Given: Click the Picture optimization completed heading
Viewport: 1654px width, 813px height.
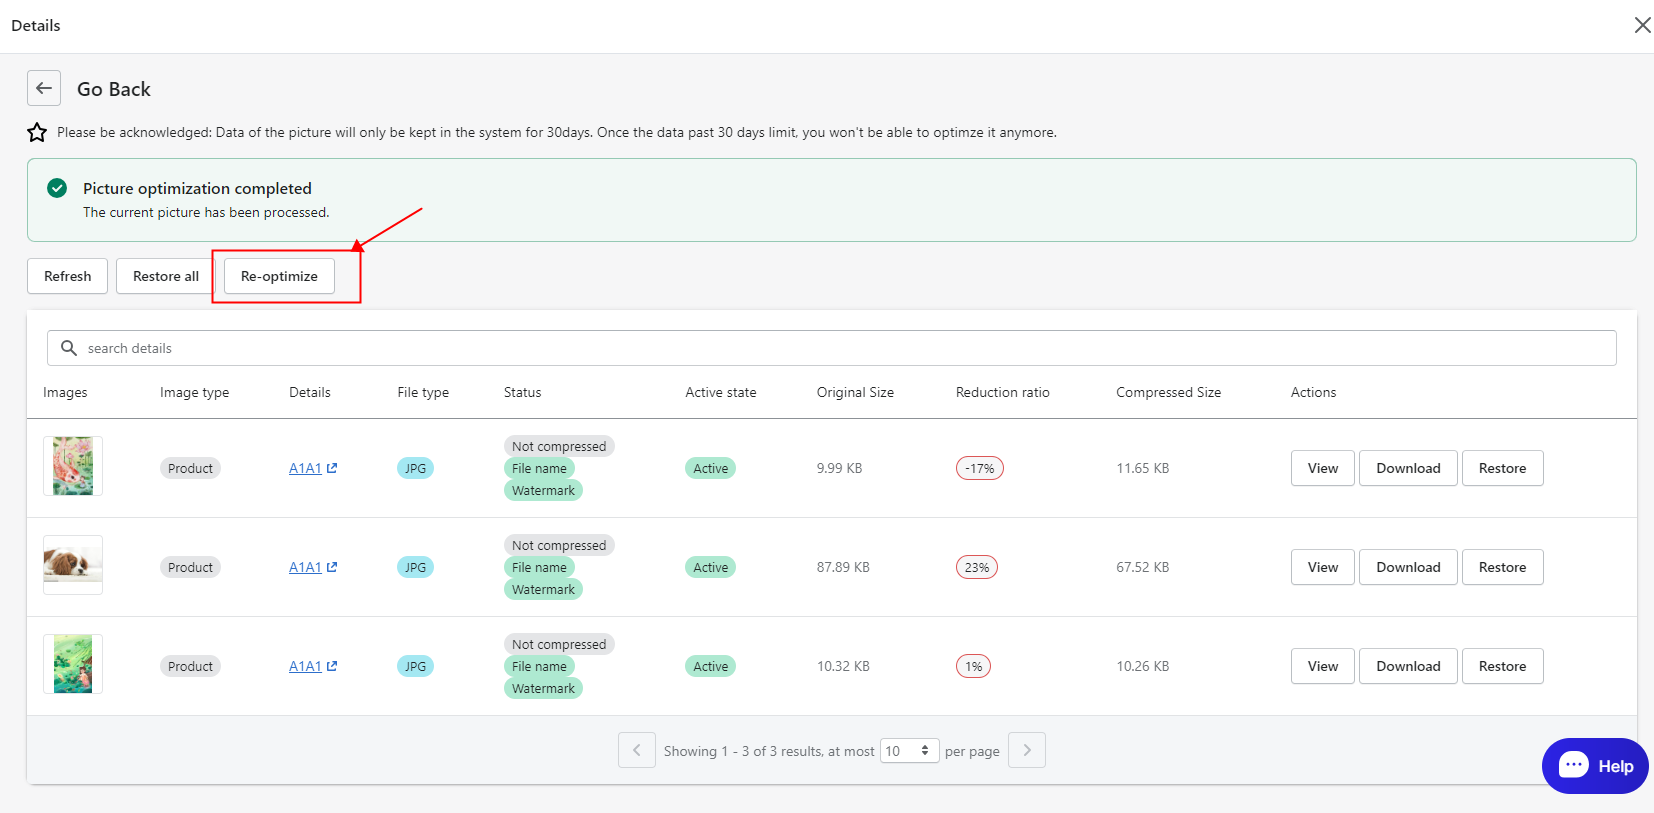Looking at the screenshot, I should point(197,188).
